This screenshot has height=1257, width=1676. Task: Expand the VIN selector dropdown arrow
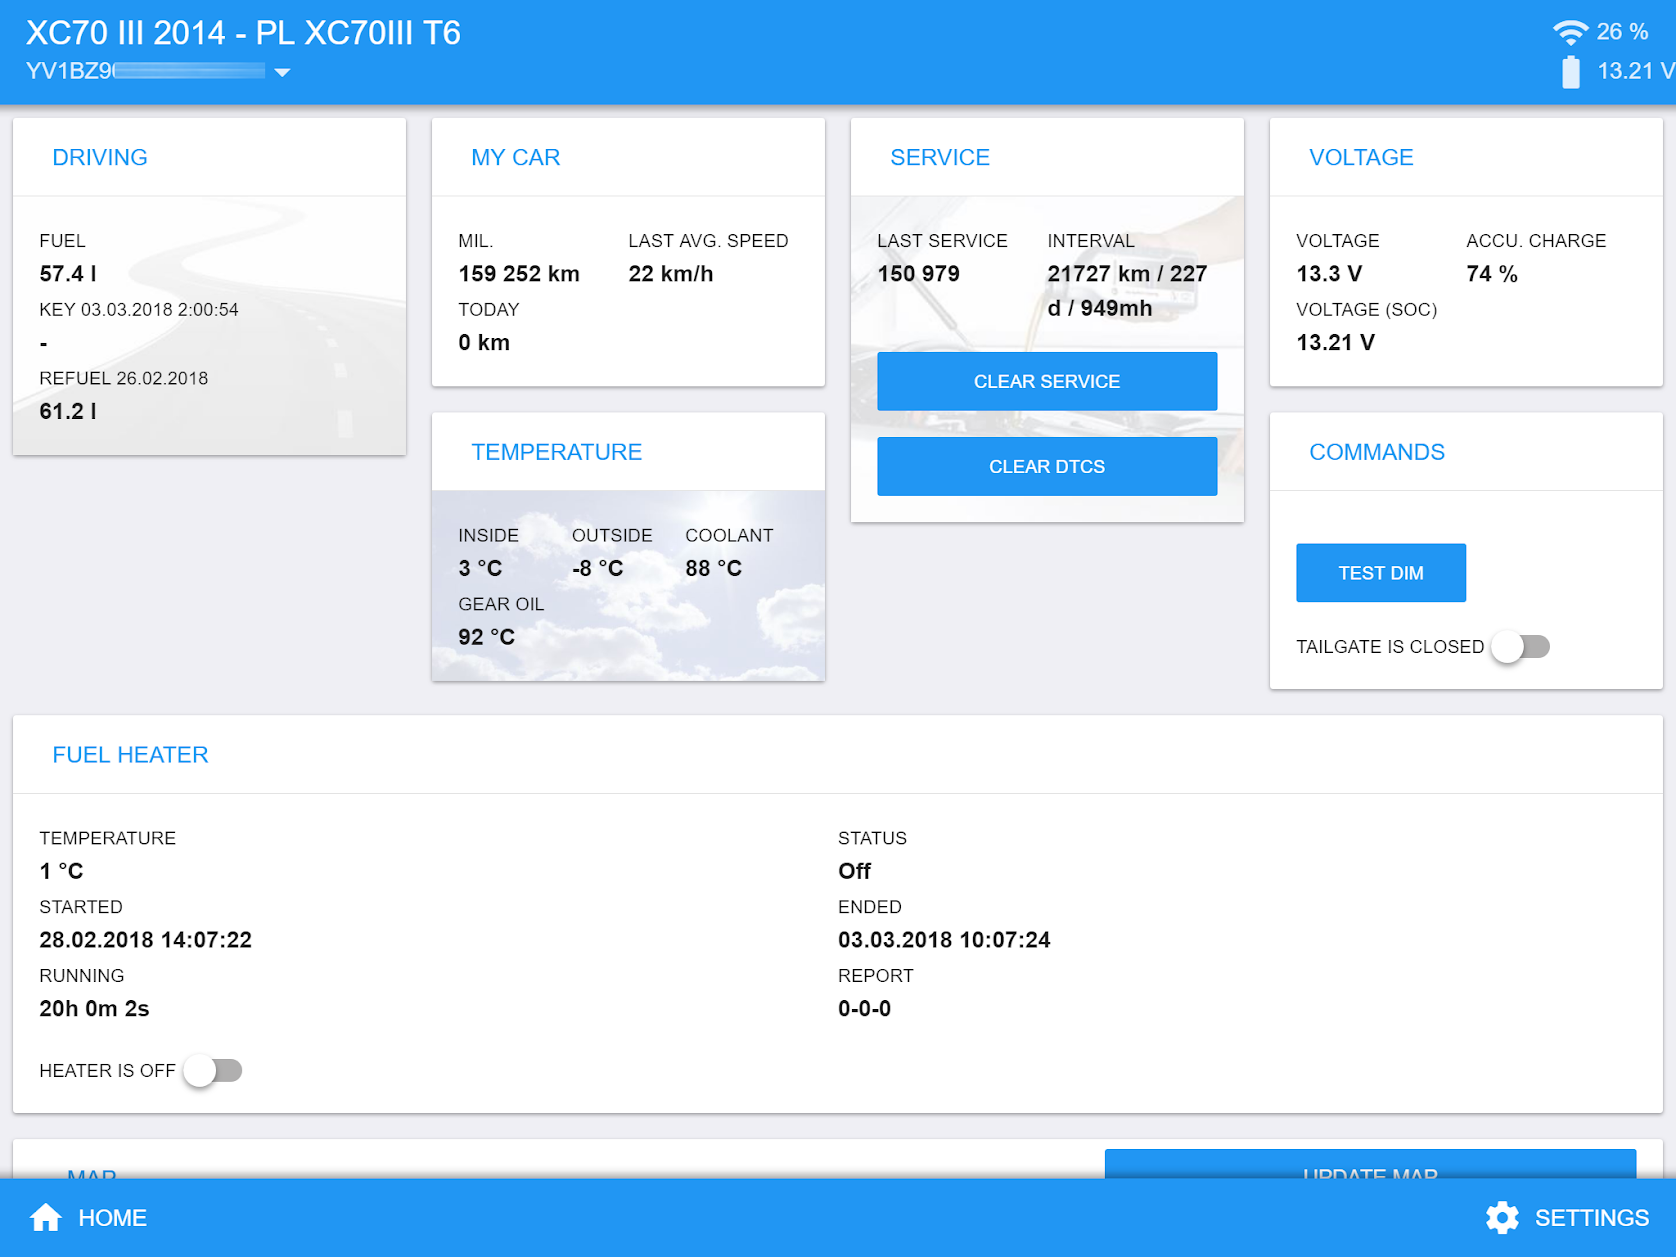click(282, 72)
